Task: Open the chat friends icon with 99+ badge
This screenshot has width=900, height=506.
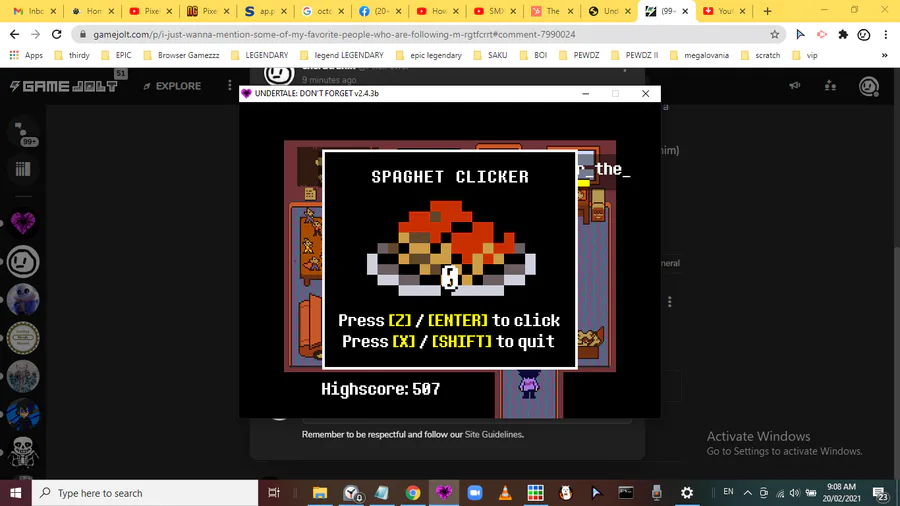Action: pos(23,133)
